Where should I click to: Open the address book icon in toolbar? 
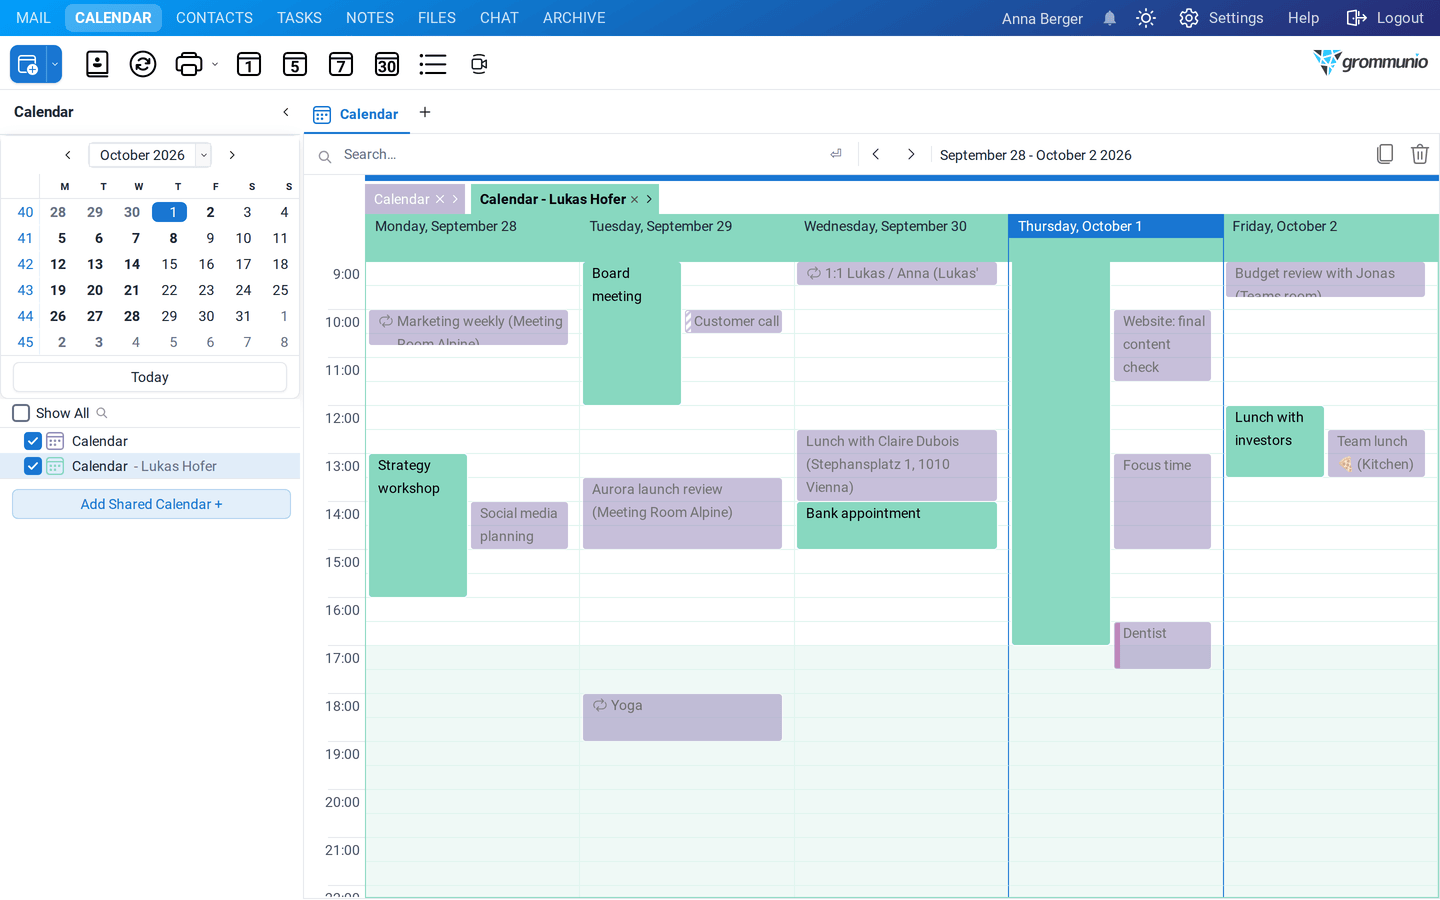[x=97, y=64]
